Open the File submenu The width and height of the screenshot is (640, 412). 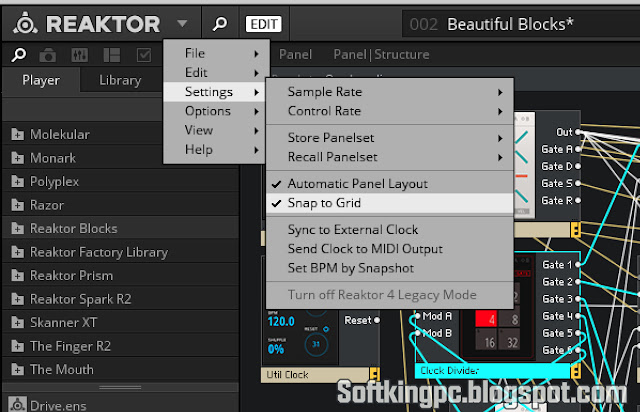coord(216,53)
